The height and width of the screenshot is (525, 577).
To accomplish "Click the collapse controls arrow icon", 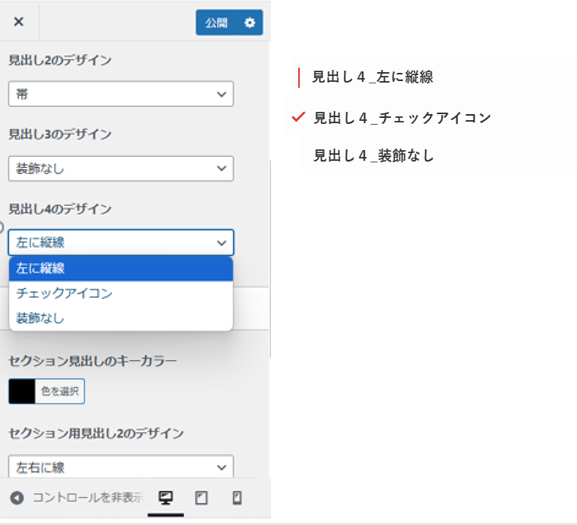I will [x=17, y=498].
